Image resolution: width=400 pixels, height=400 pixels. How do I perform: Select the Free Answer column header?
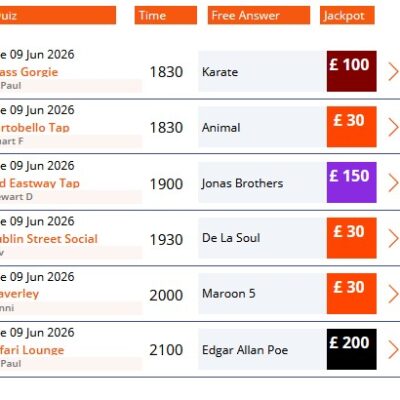[x=259, y=15]
